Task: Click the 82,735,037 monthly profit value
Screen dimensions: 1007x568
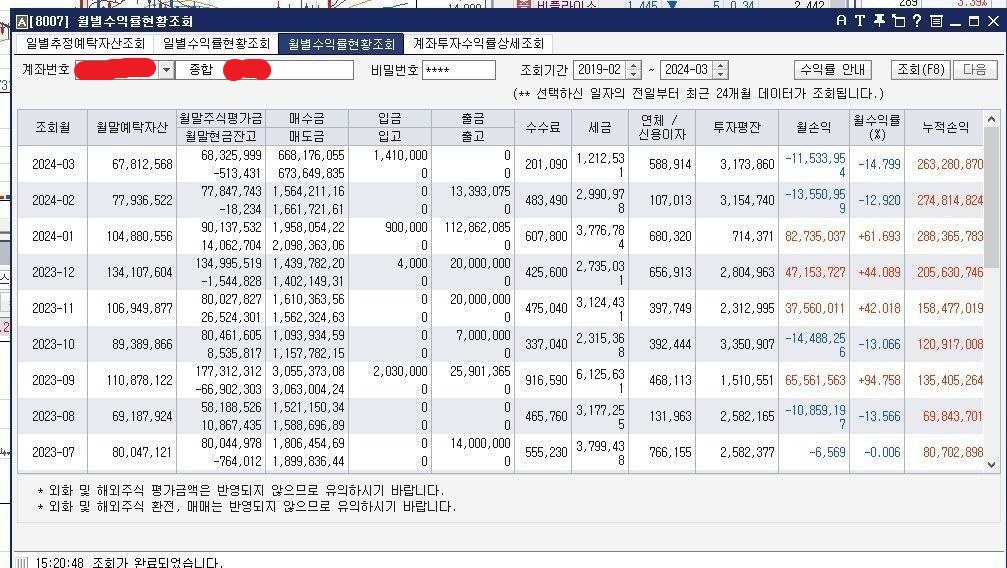Action: coord(815,236)
